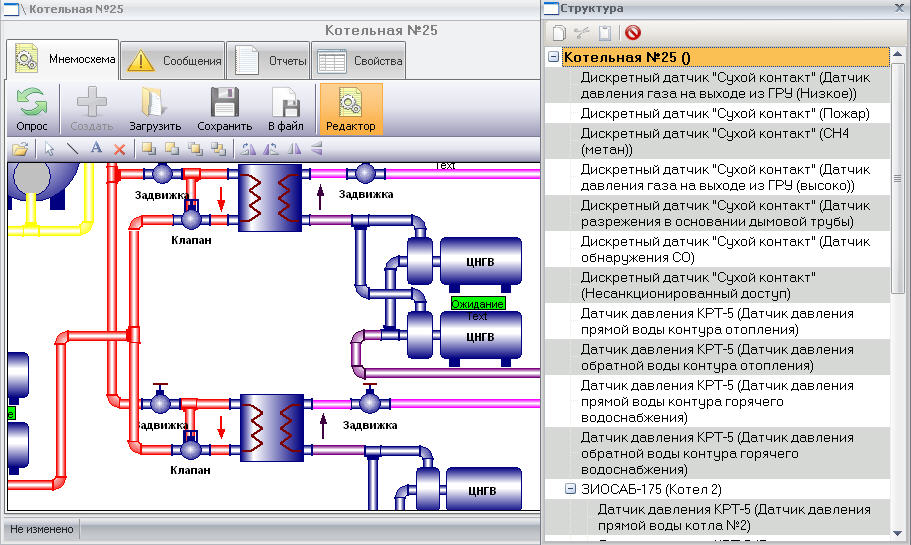Image resolution: width=911 pixels, height=545 pixels.
Task: Select the pointer arrow tool
Action: [49, 149]
